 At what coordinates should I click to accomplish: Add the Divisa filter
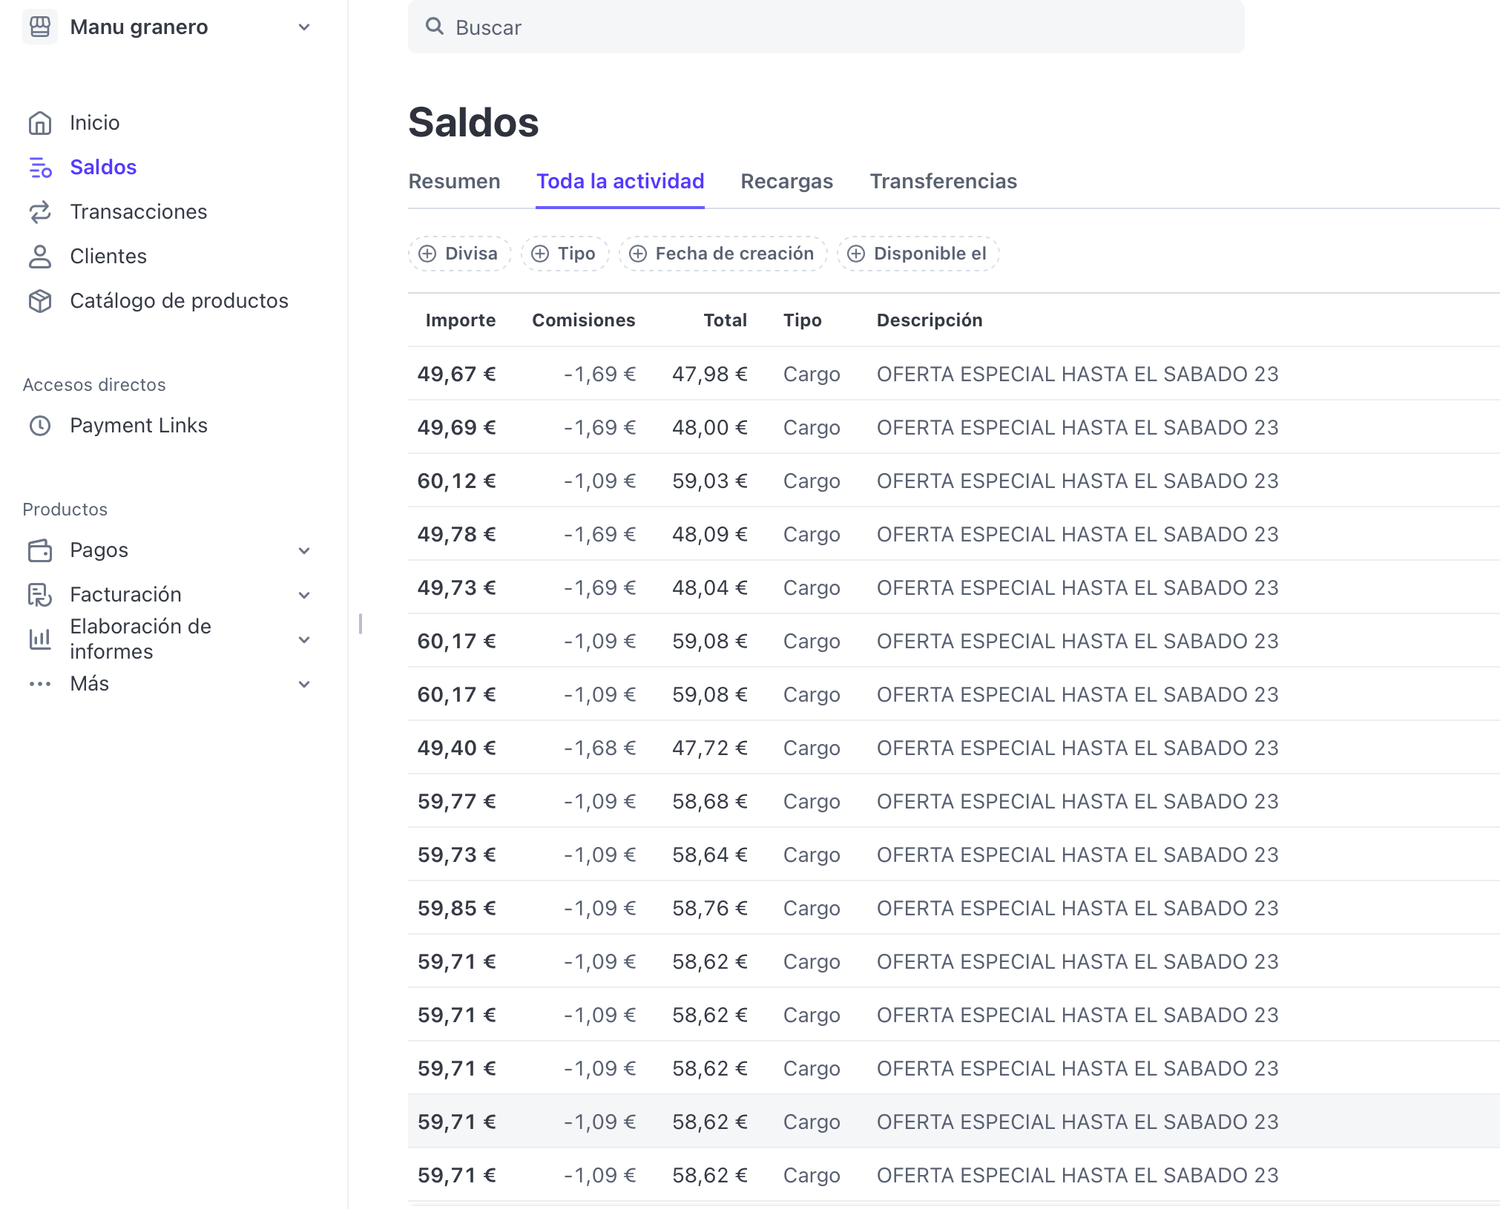pyautogui.click(x=459, y=254)
